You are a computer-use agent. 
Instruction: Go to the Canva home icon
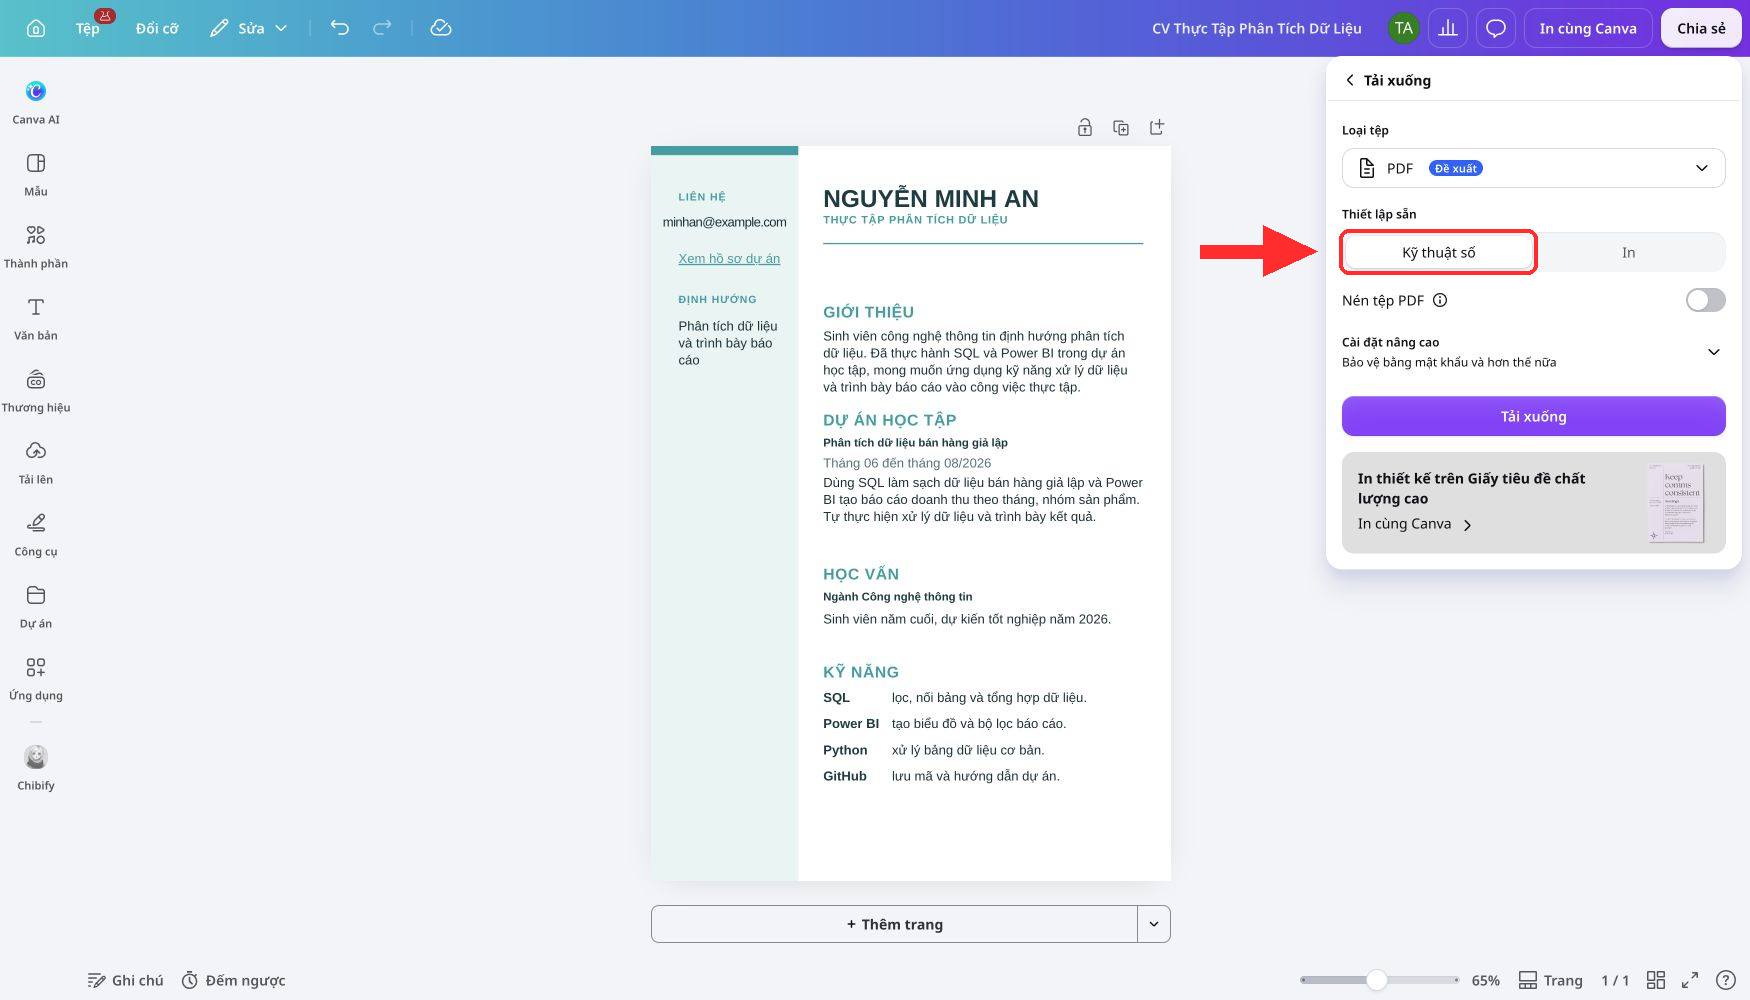pyautogui.click(x=36, y=28)
